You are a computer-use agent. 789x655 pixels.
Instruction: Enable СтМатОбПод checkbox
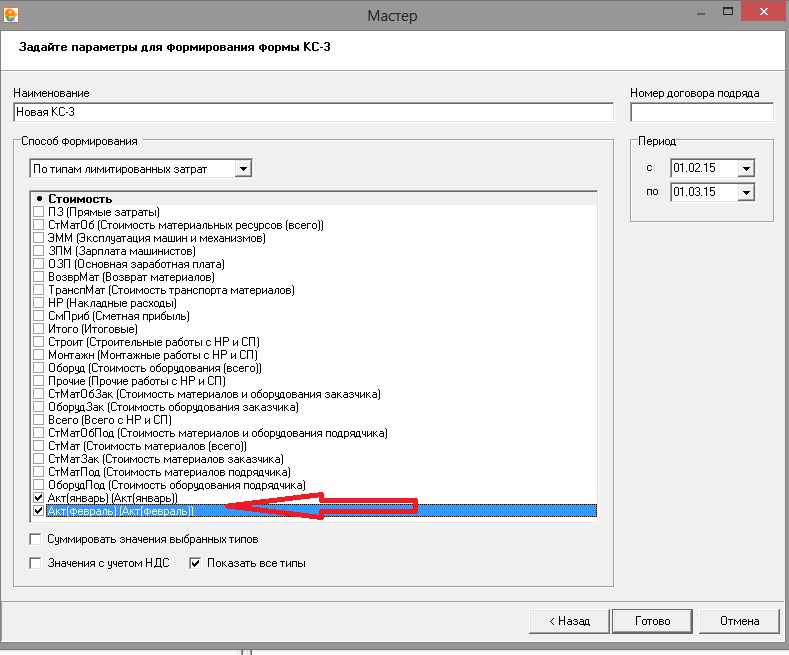(x=39, y=433)
